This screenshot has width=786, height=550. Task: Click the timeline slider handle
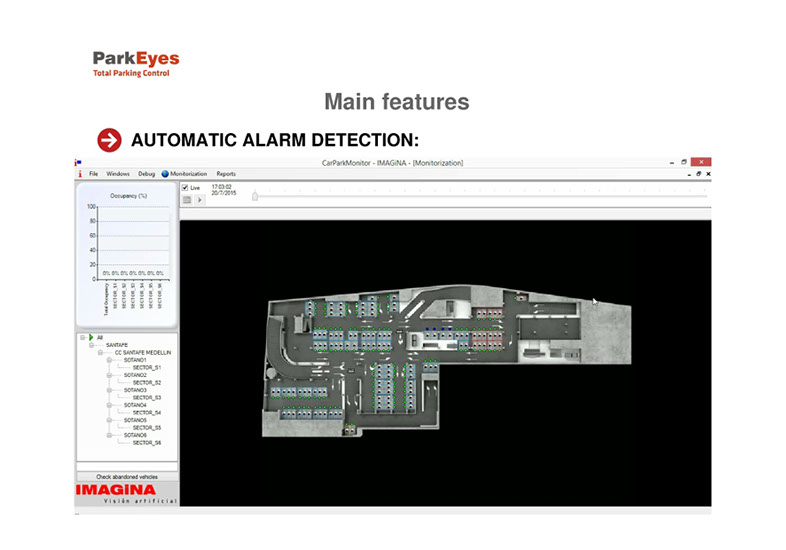254,196
